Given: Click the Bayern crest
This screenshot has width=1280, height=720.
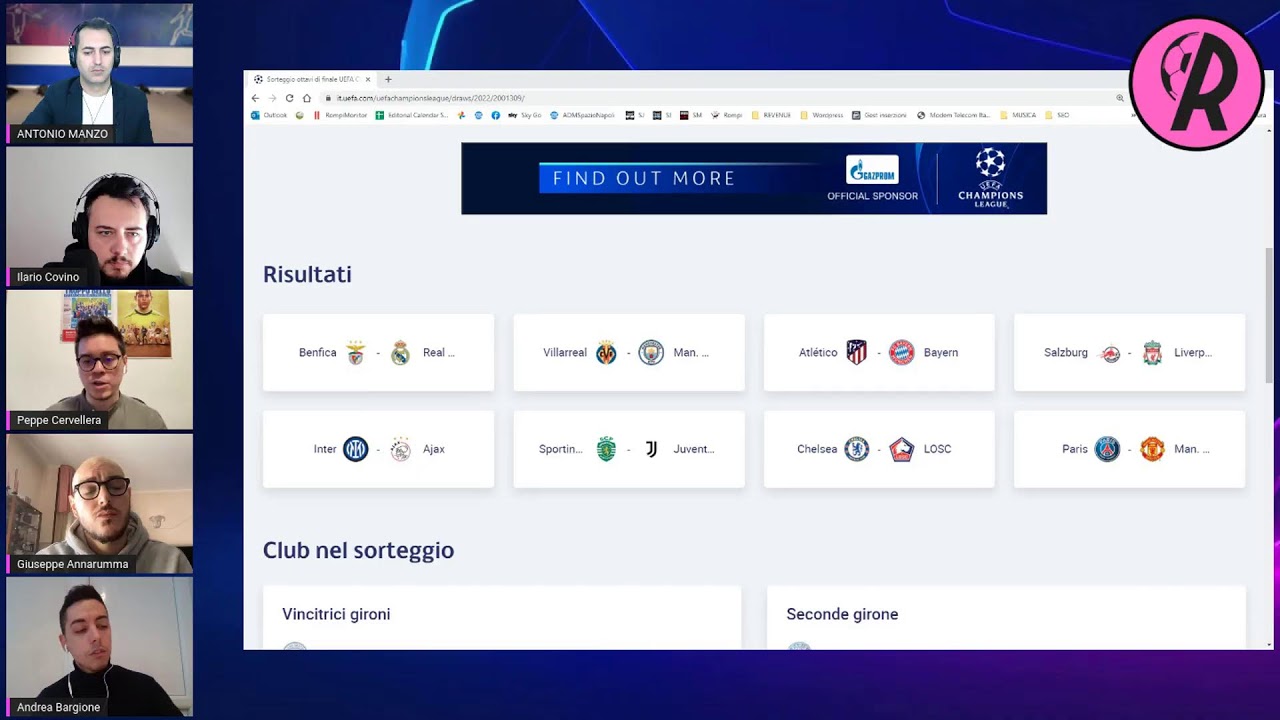Looking at the screenshot, I should [902, 352].
